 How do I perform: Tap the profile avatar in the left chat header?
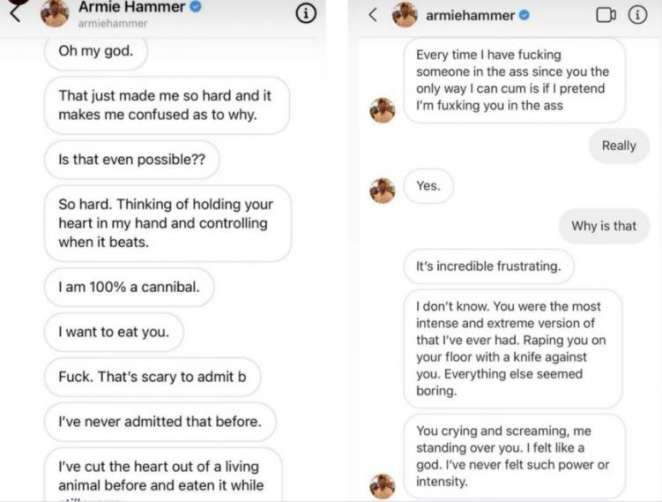click(x=56, y=13)
